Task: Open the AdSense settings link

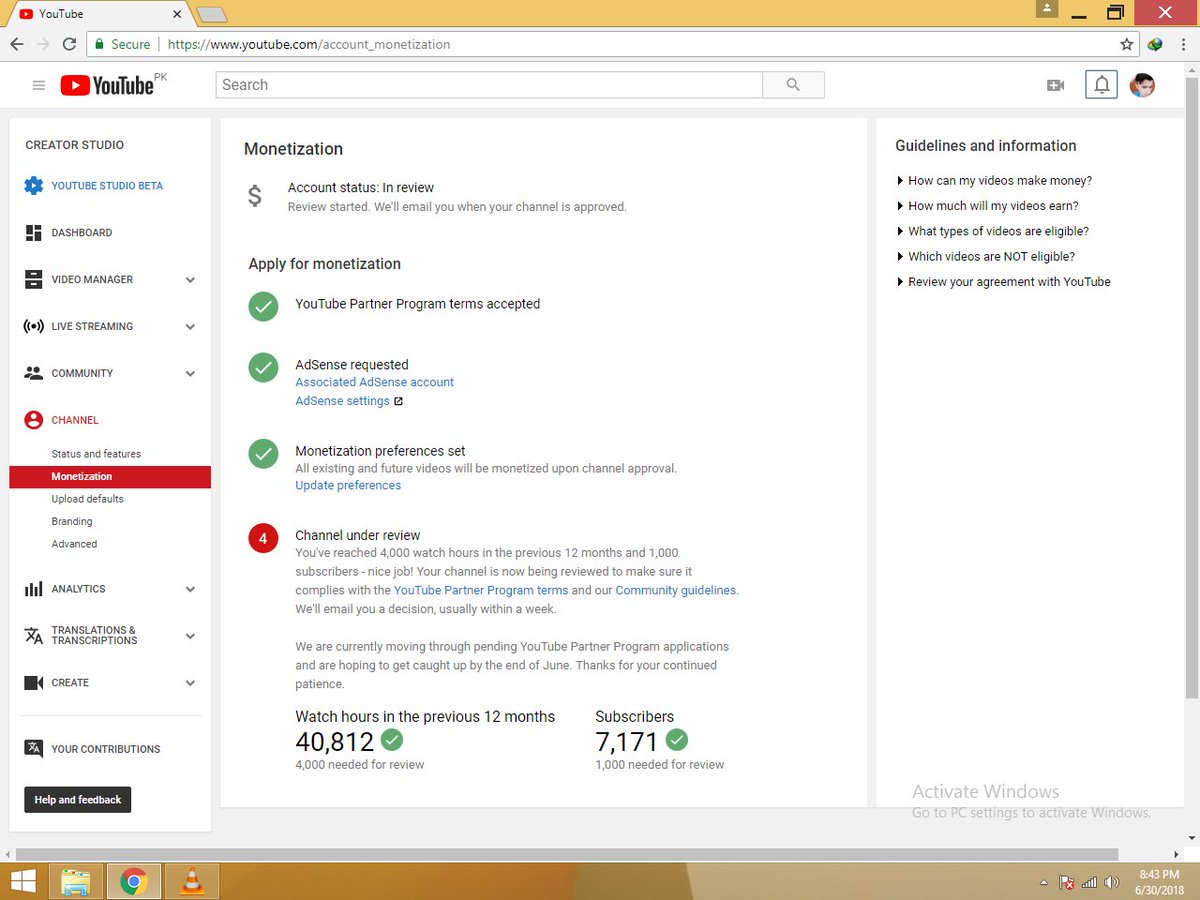Action: (342, 401)
